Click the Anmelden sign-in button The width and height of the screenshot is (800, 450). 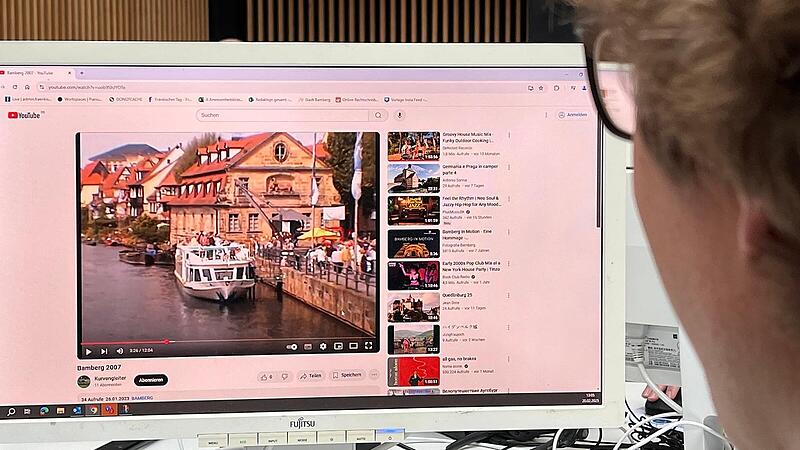(x=573, y=115)
